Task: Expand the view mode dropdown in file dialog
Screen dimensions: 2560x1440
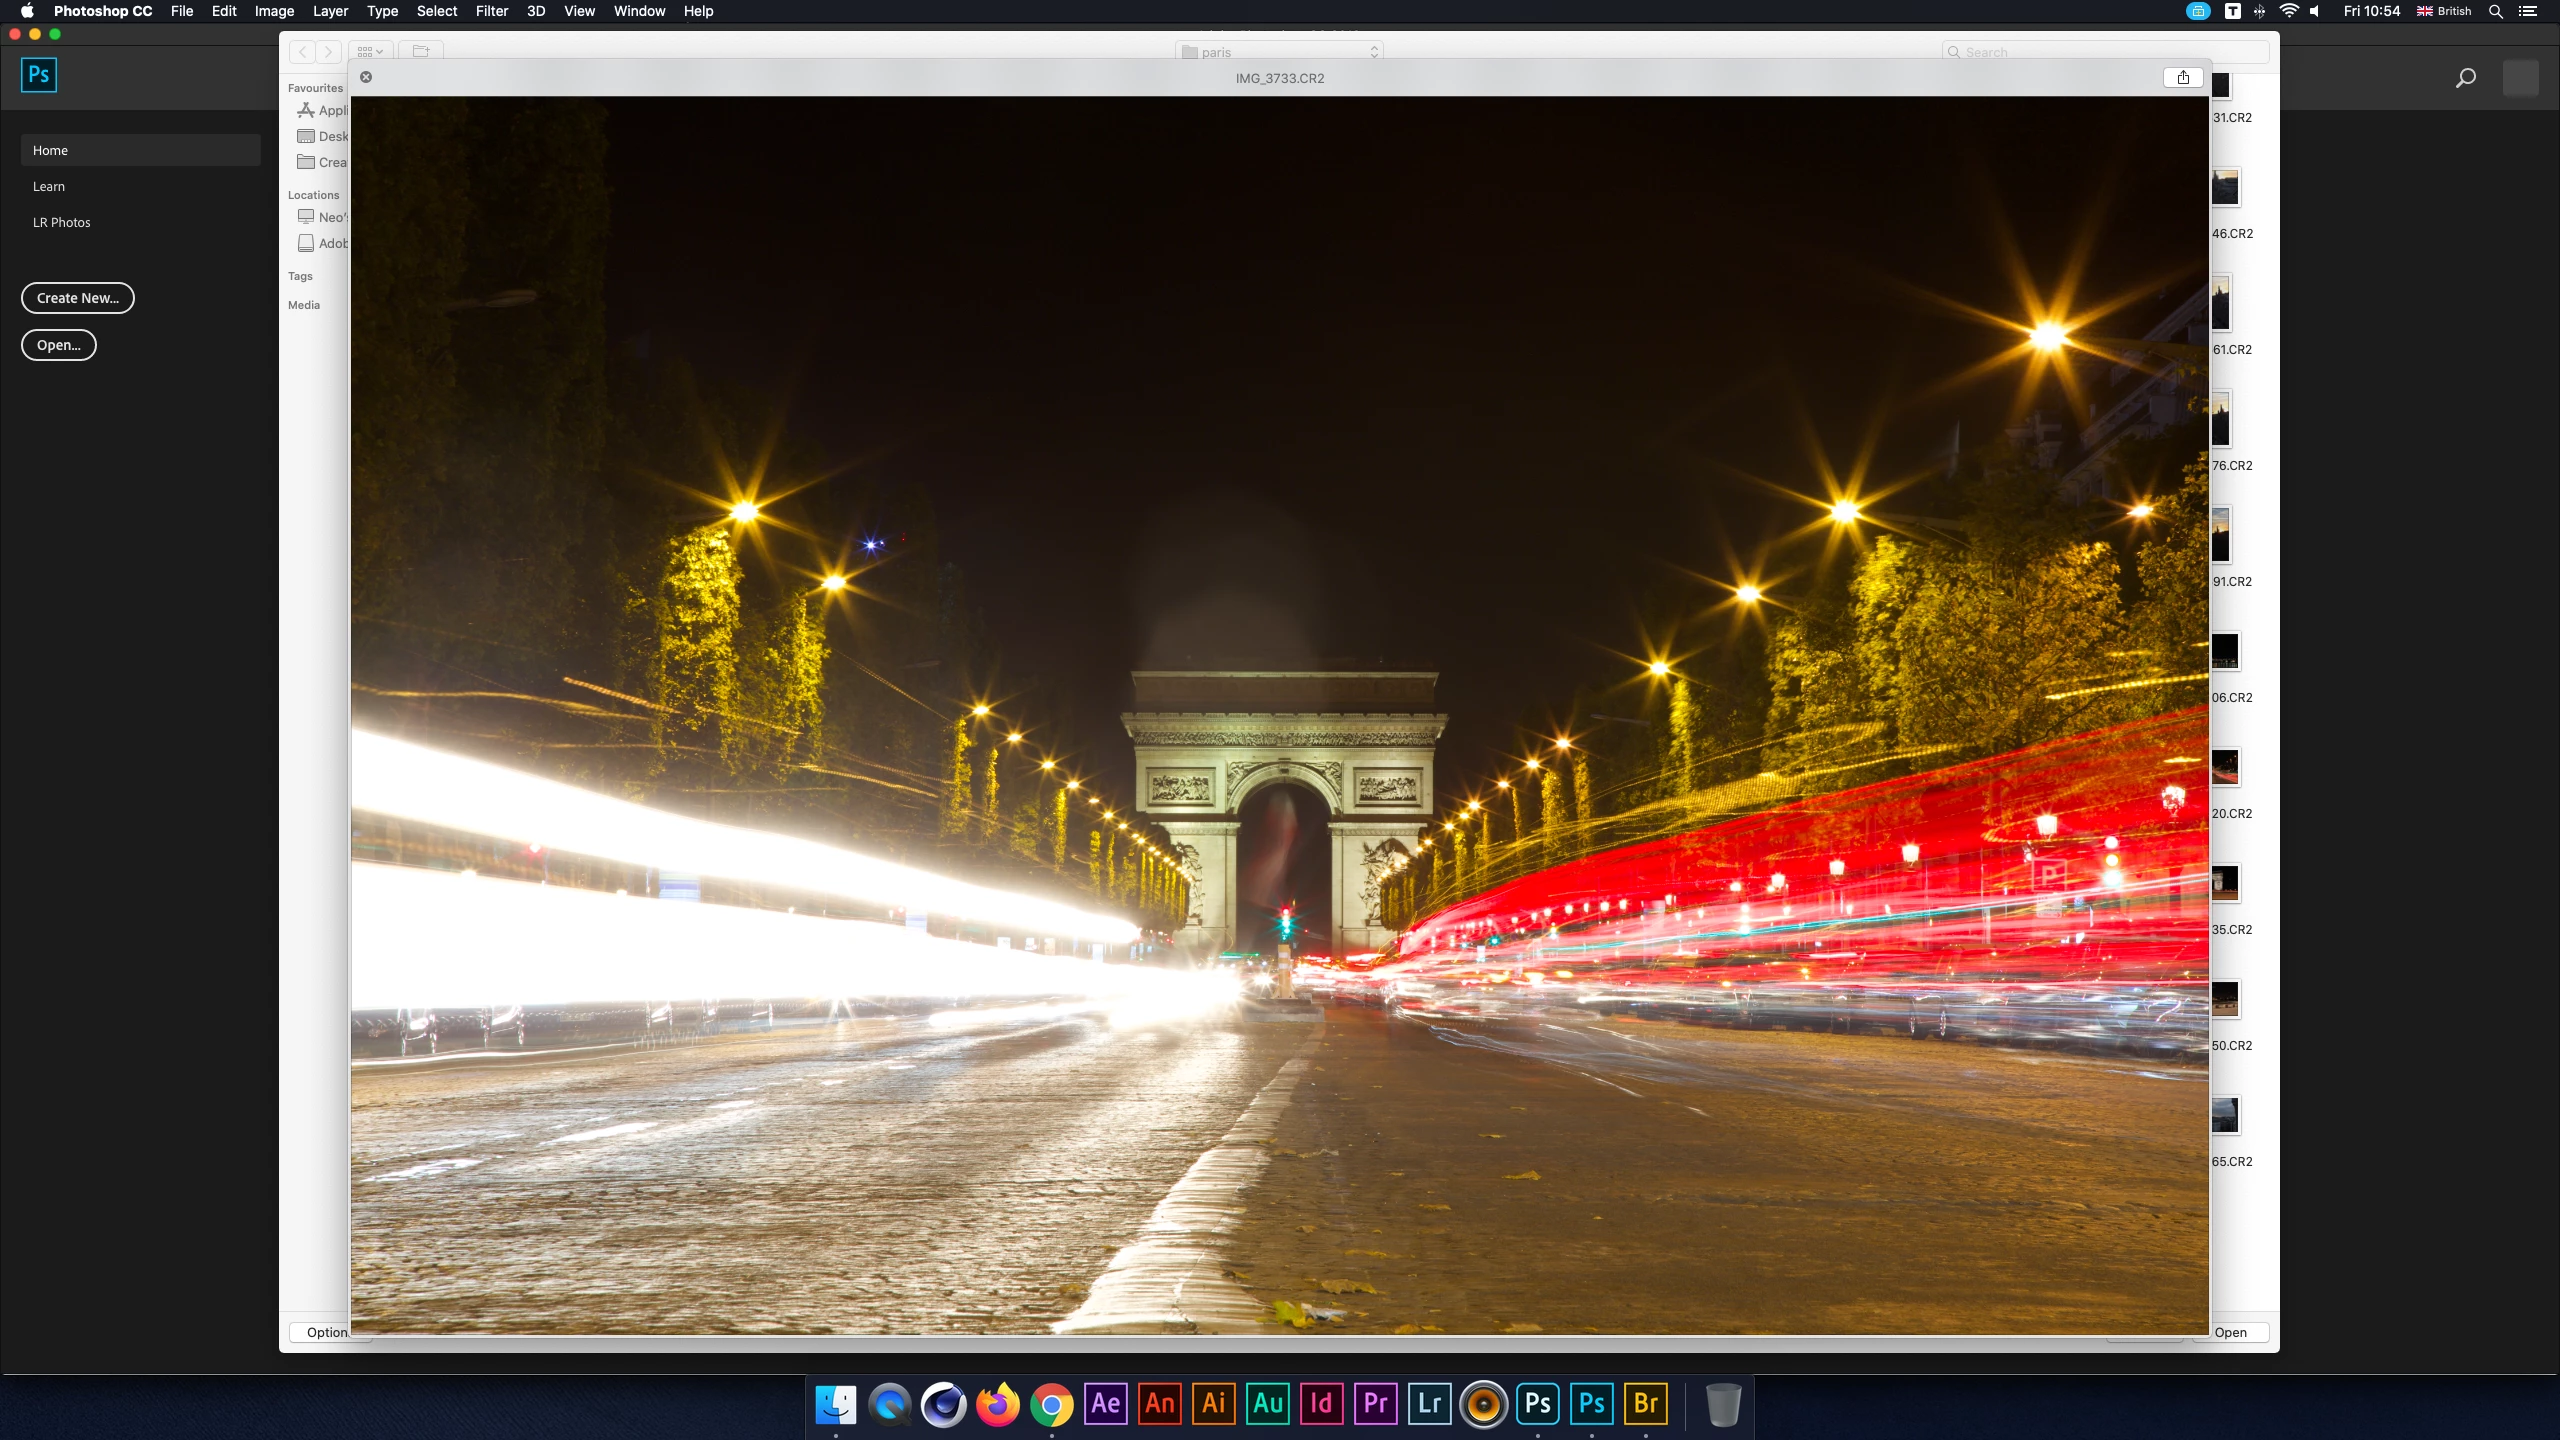Action: (370, 51)
